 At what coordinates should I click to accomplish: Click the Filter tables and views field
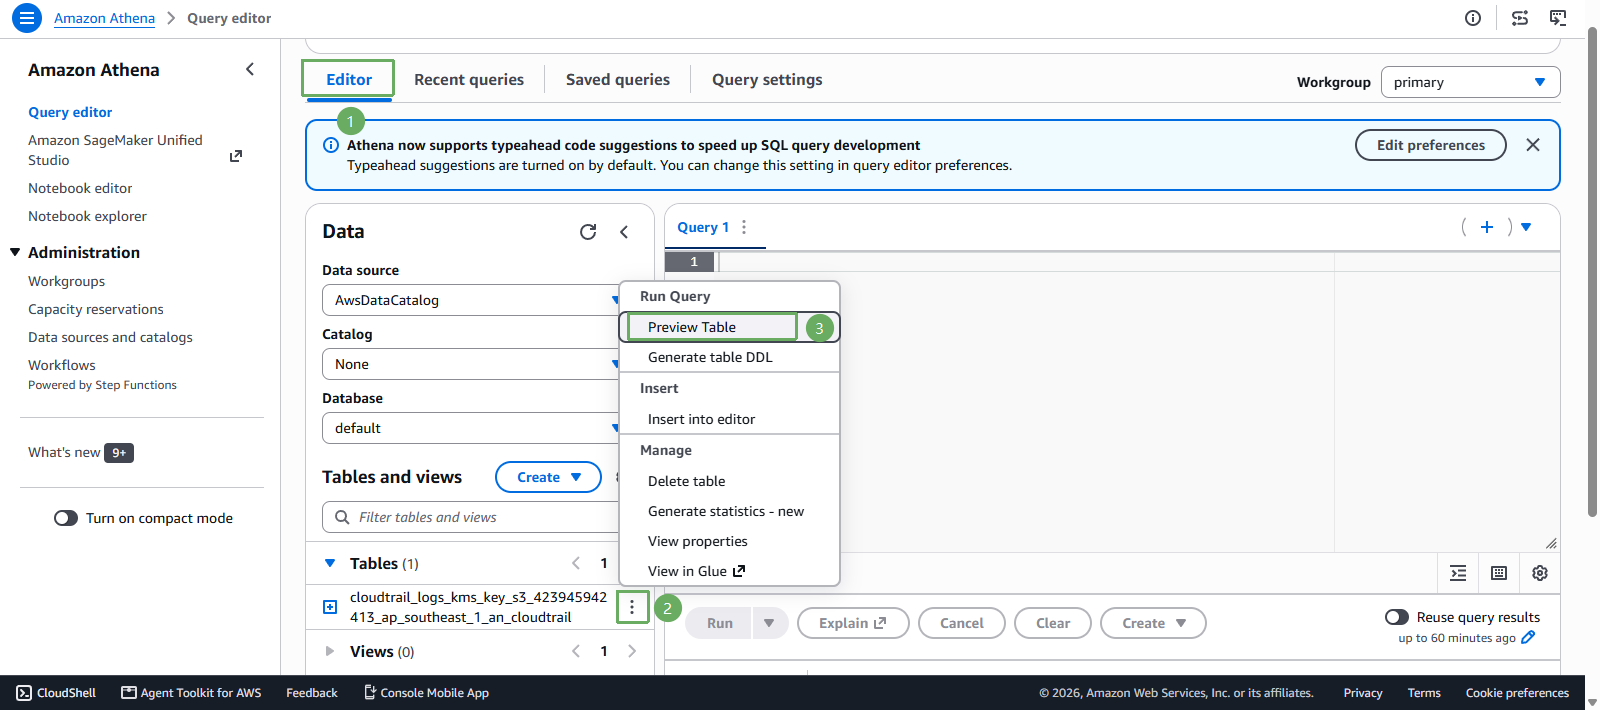point(470,517)
